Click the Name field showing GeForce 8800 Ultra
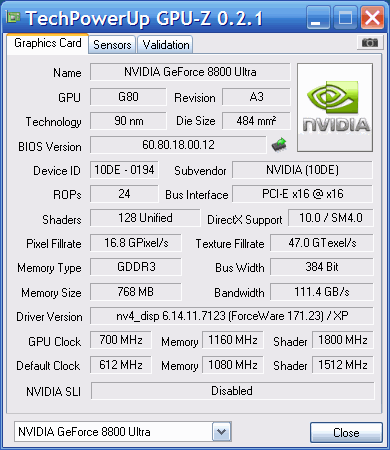Image resolution: width=390 pixels, height=450 pixels. 190,72
